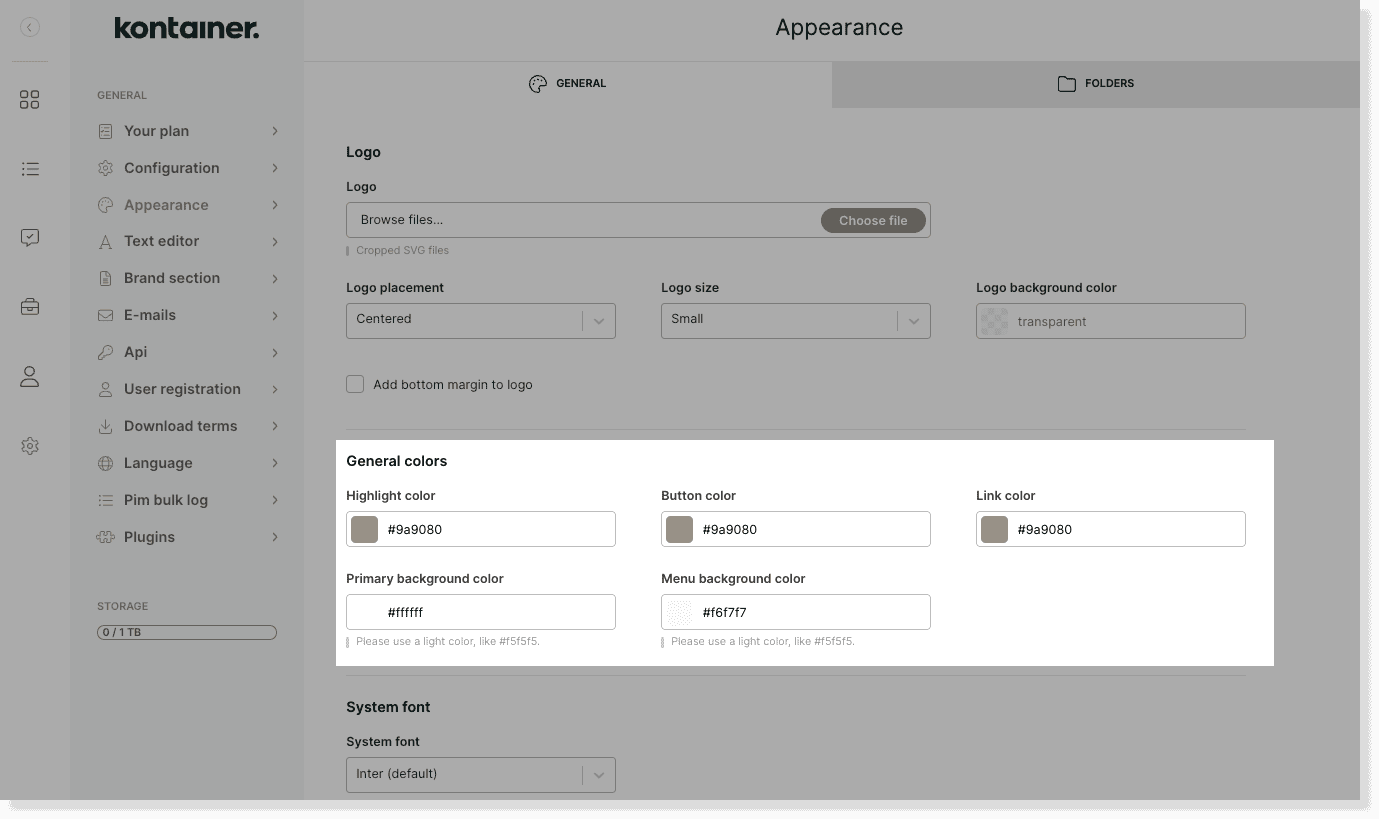The height and width of the screenshot is (819, 1379).
Task: Open the Button color swatch picker
Action: [679, 528]
